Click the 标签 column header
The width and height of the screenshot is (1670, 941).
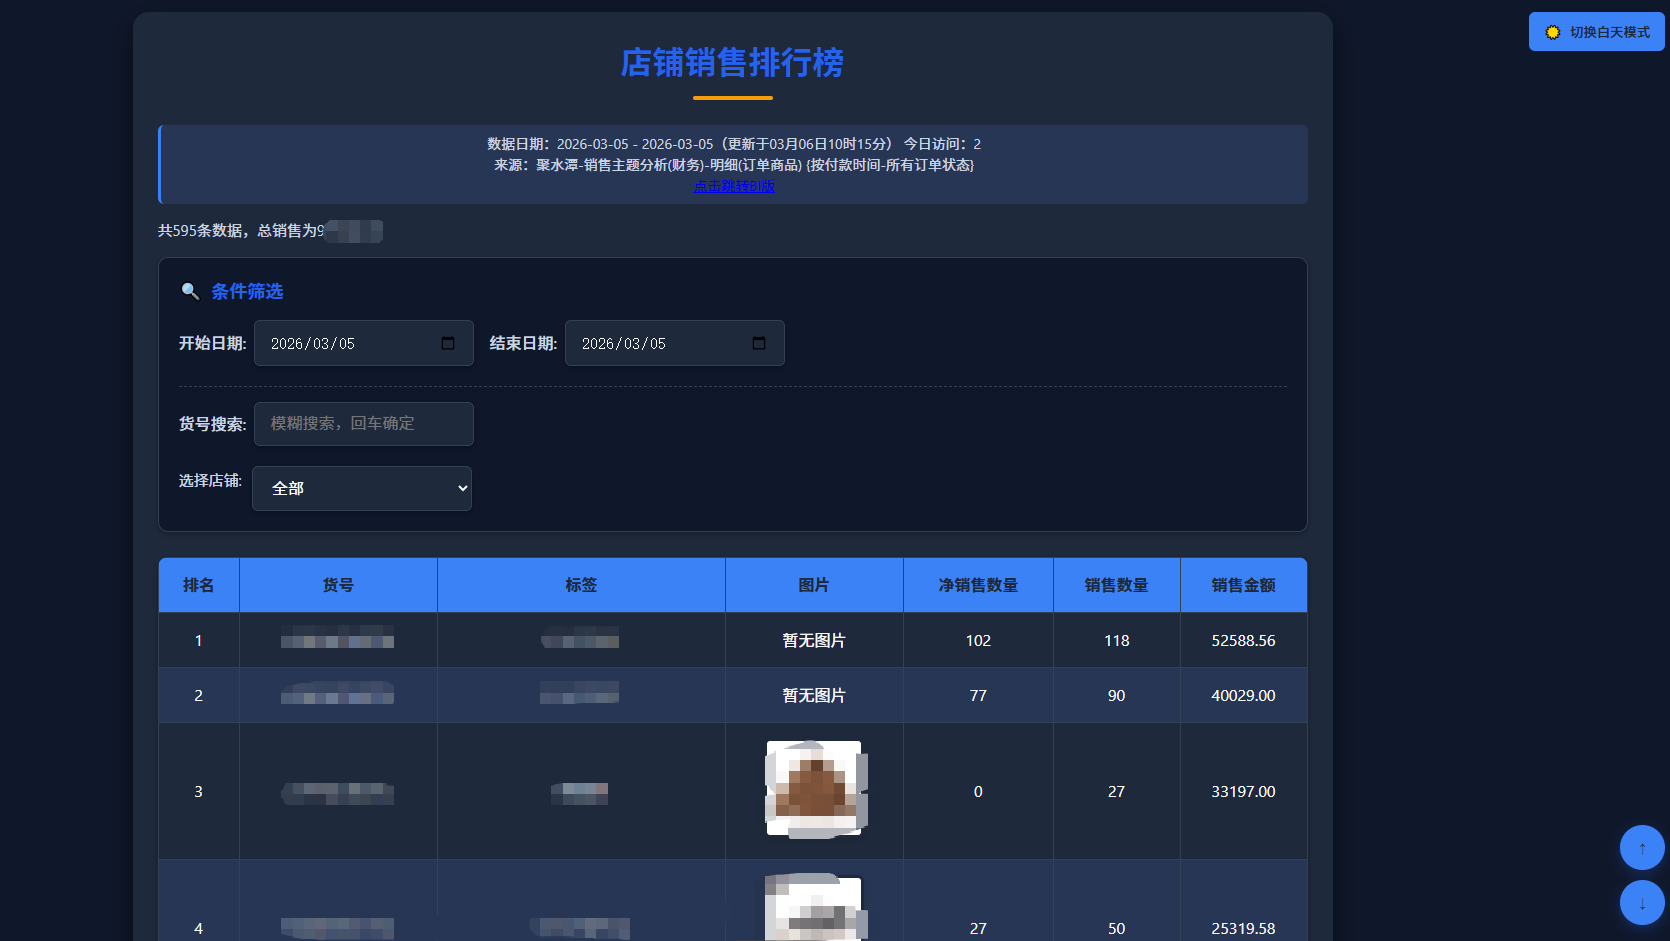coord(581,585)
